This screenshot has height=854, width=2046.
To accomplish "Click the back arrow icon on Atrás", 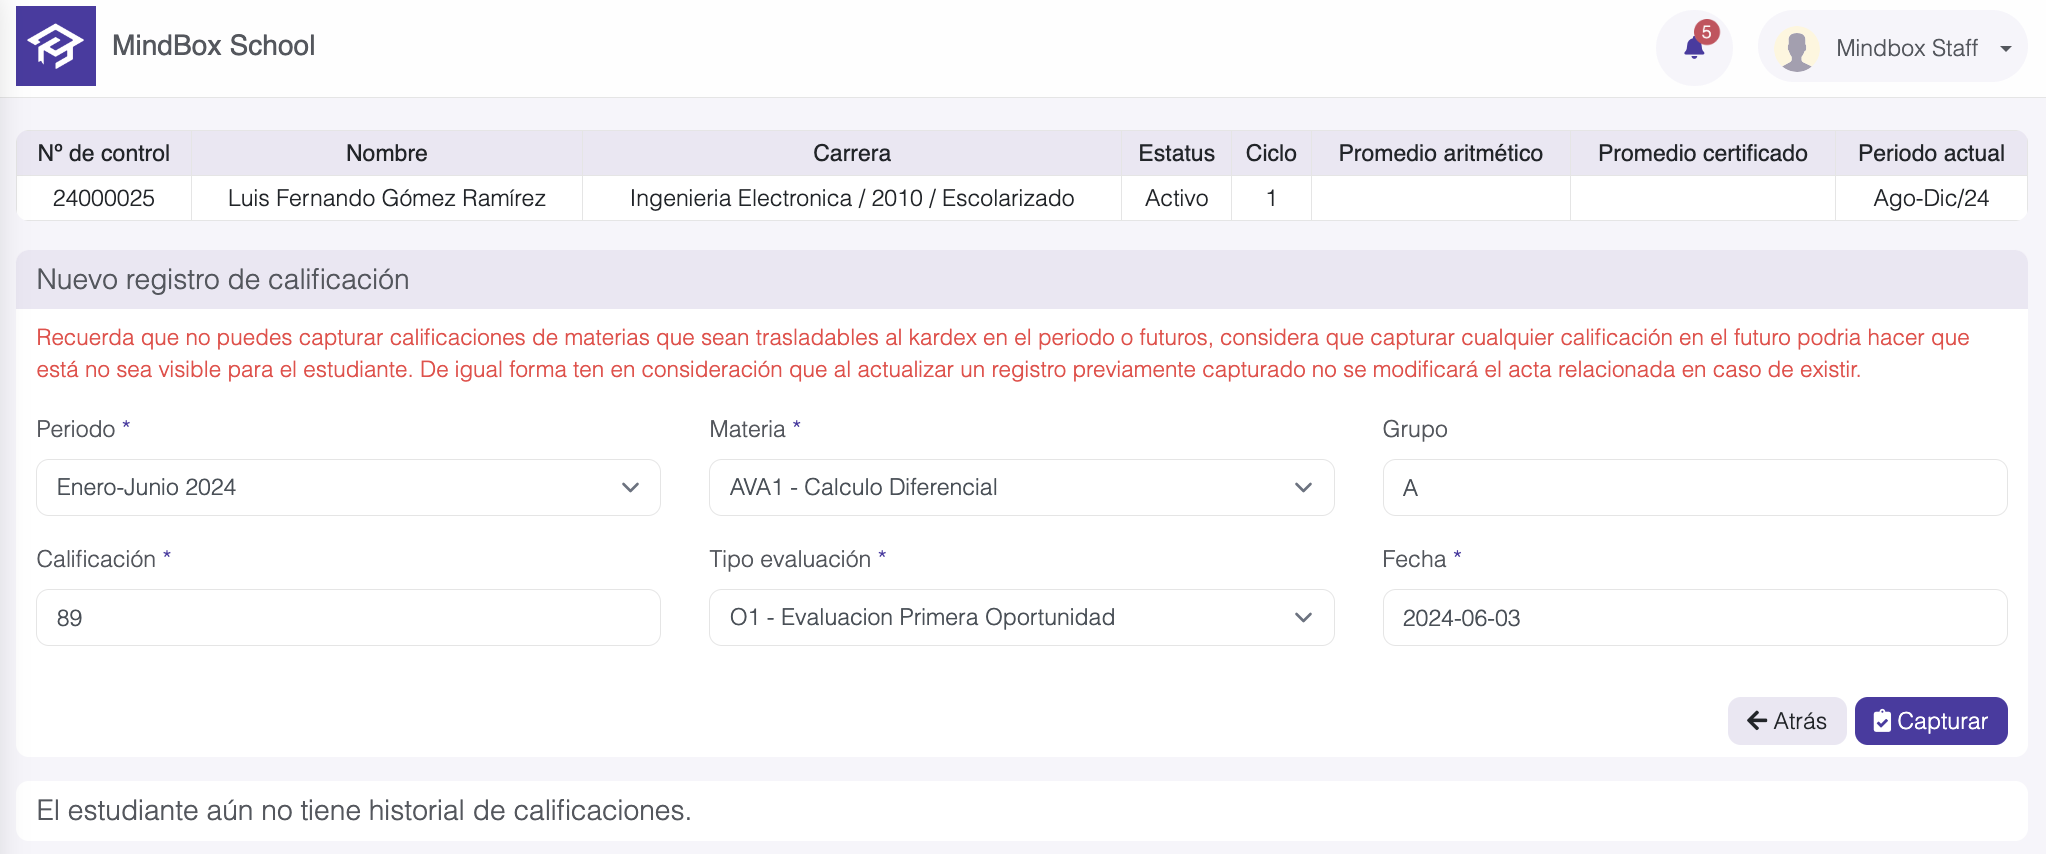I will [1756, 721].
